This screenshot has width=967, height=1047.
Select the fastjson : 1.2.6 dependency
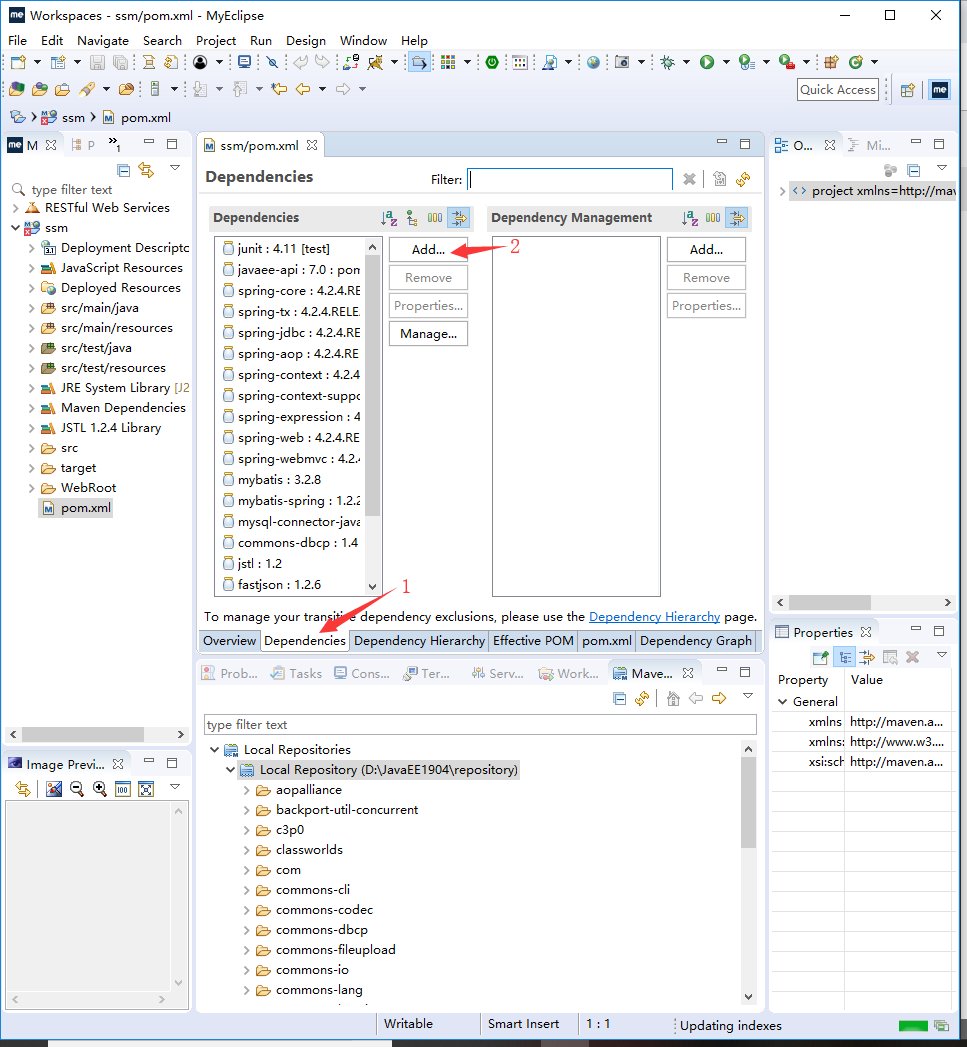tap(279, 585)
